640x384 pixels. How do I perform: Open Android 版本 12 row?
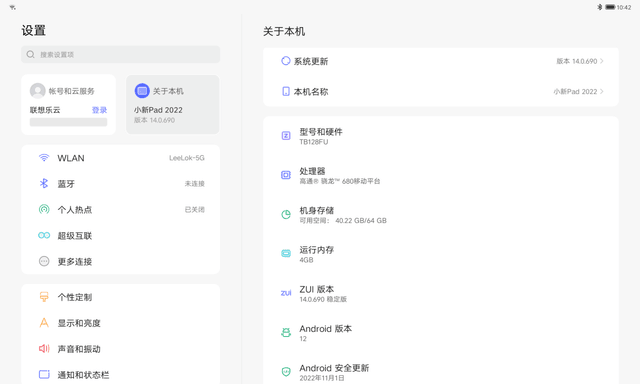[x=441, y=333]
